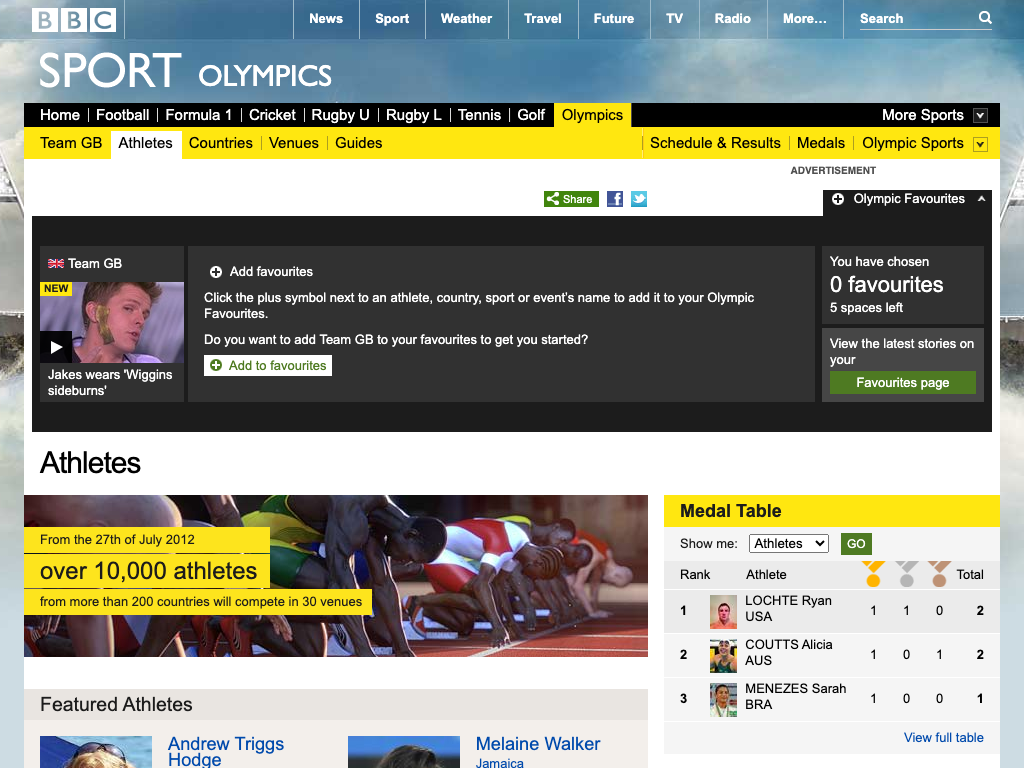Viewport: 1024px width, 768px height.
Task: Click the GO button in Medal Table
Action: click(856, 543)
